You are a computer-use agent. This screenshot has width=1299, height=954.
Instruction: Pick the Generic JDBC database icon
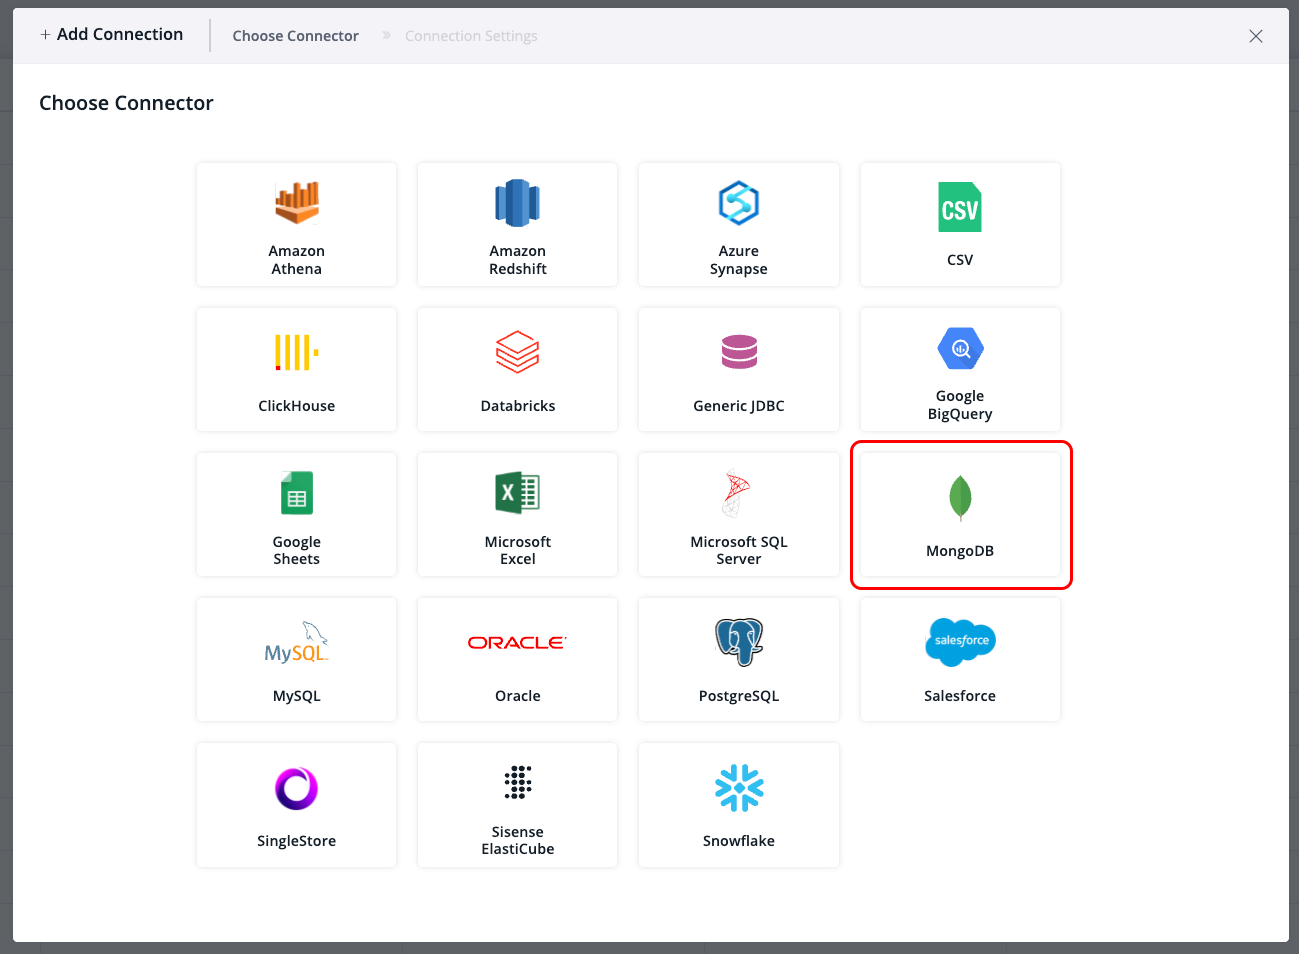pos(739,352)
